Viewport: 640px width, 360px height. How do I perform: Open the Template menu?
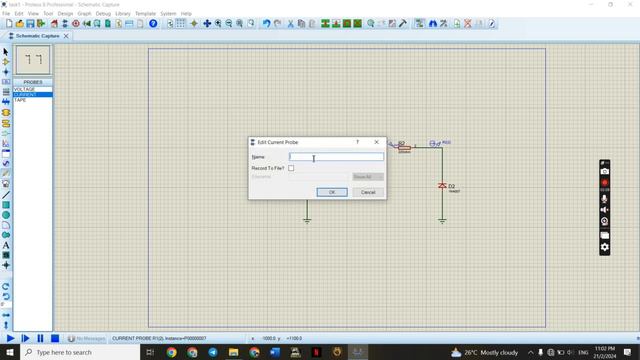pyautogui.click(x=145, y=13)
